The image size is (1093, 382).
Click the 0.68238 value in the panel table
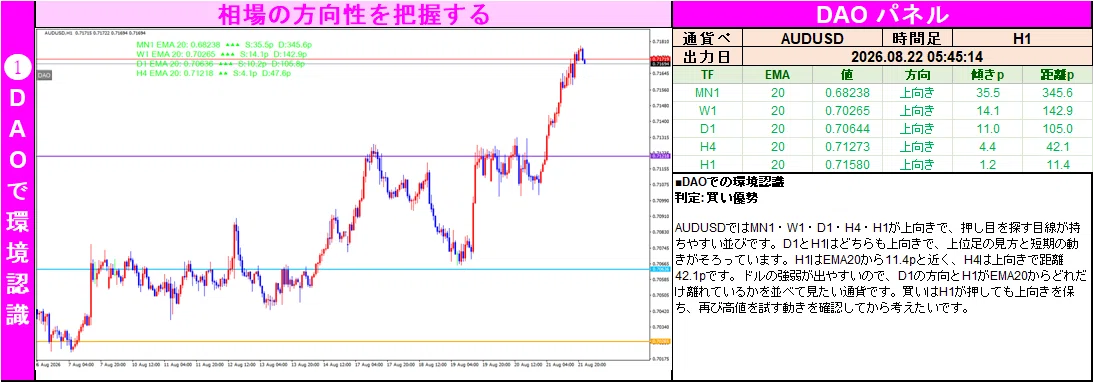point(847,93)
